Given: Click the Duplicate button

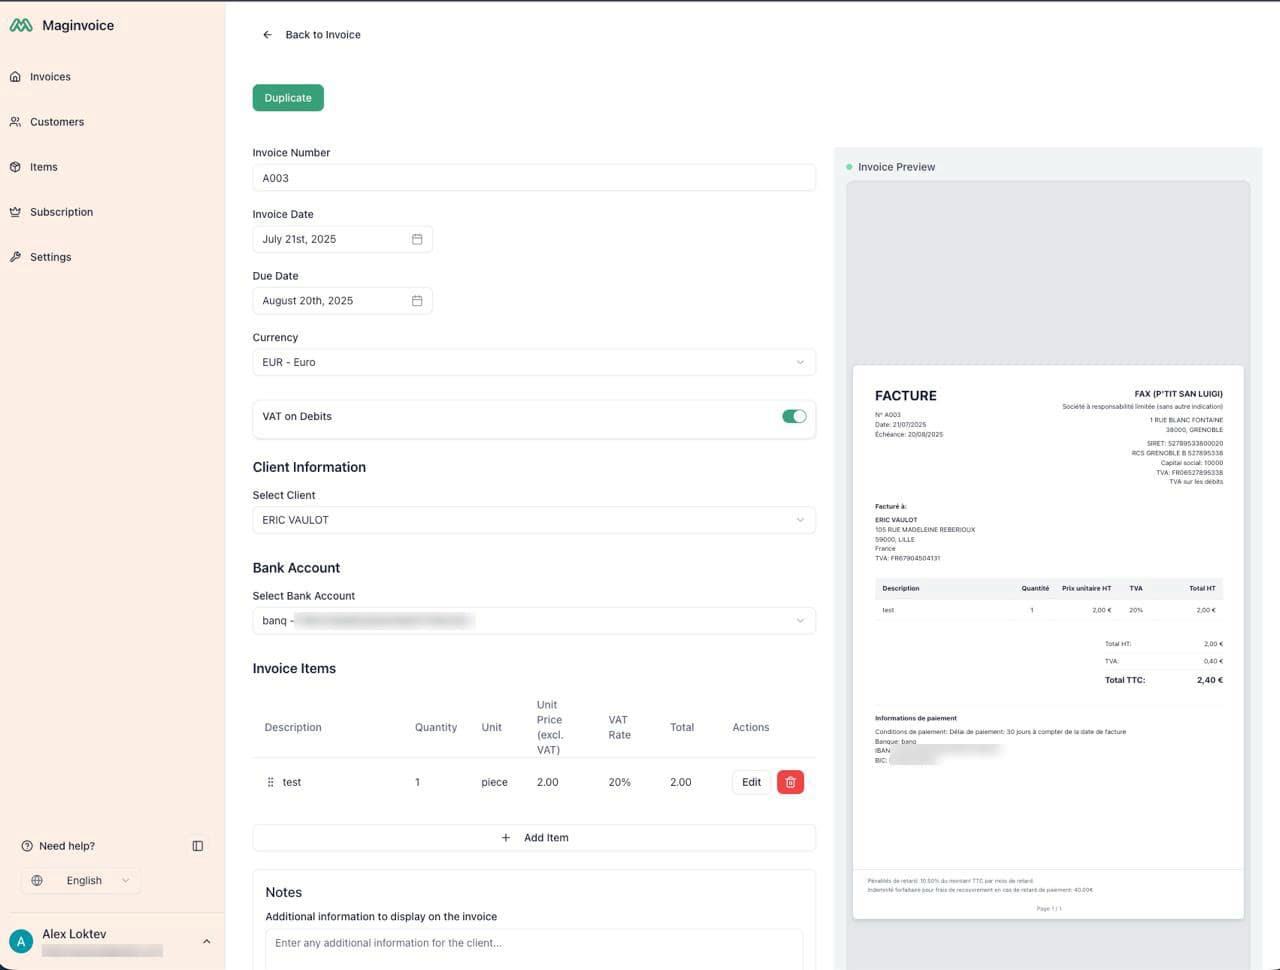Looking at the screenshot, I should click(288, 98).
